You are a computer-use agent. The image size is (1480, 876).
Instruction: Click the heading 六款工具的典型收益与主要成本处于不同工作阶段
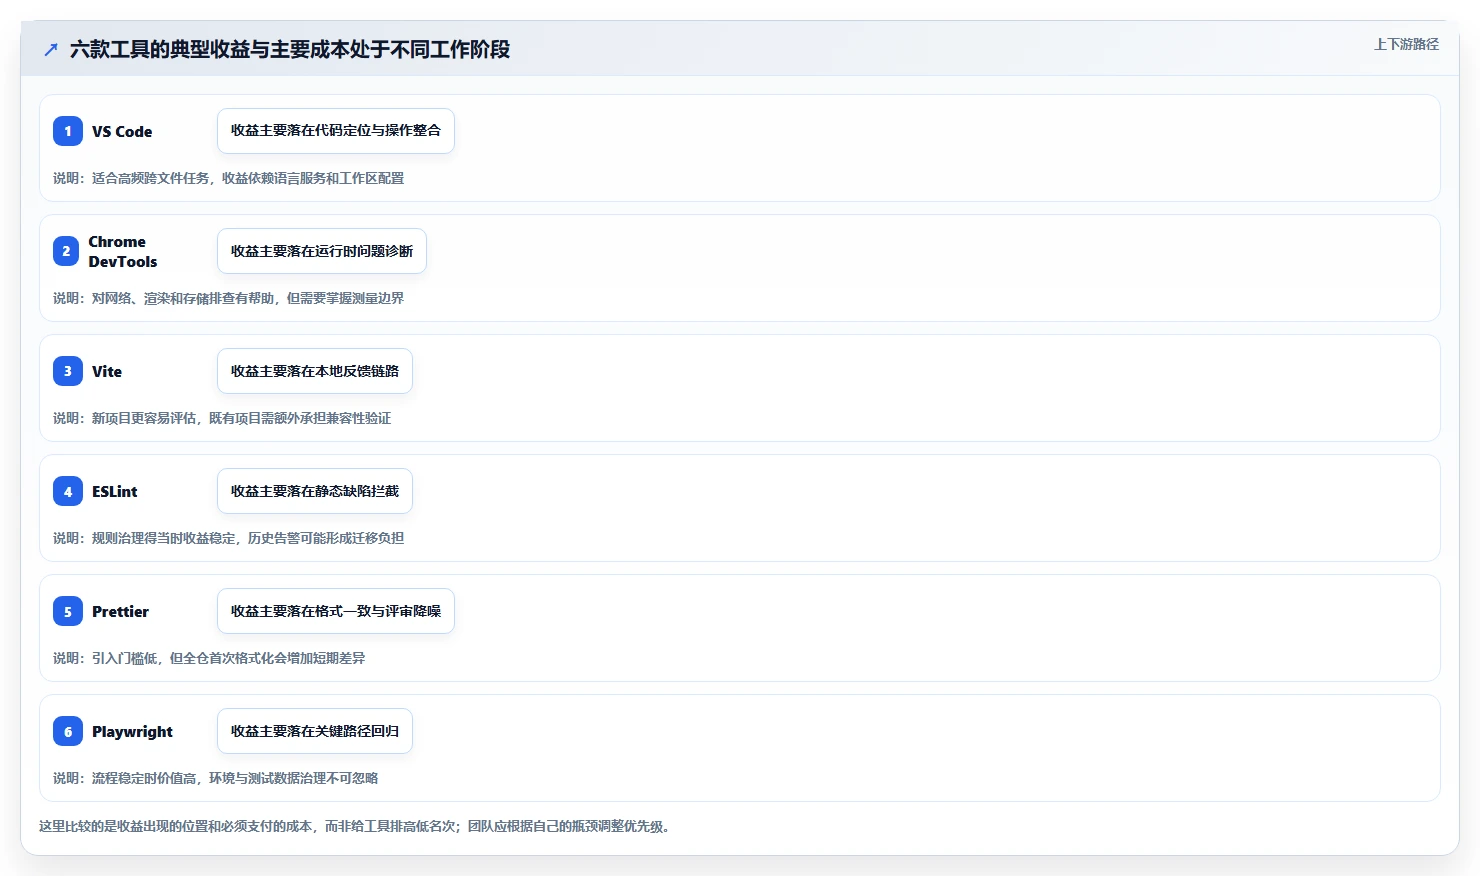tap(290, 49)
